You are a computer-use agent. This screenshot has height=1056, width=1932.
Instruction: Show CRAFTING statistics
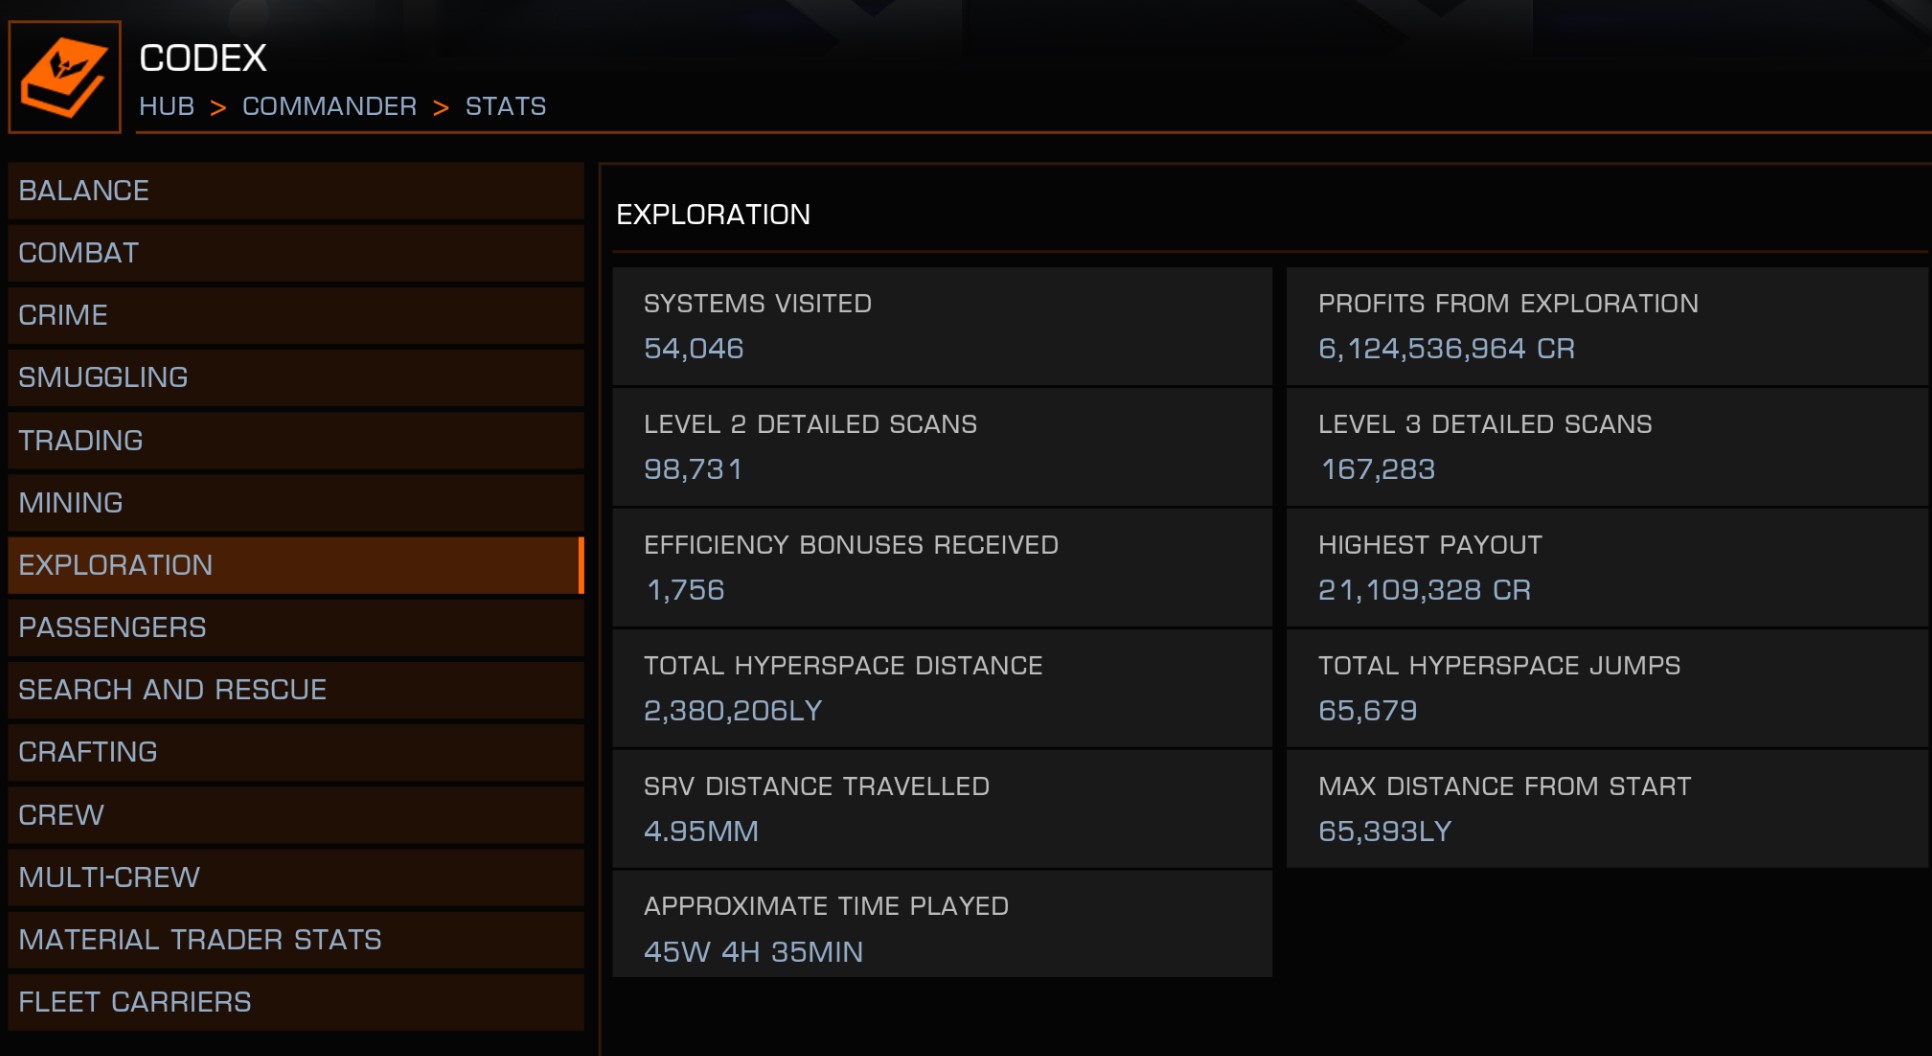[296, 752]
